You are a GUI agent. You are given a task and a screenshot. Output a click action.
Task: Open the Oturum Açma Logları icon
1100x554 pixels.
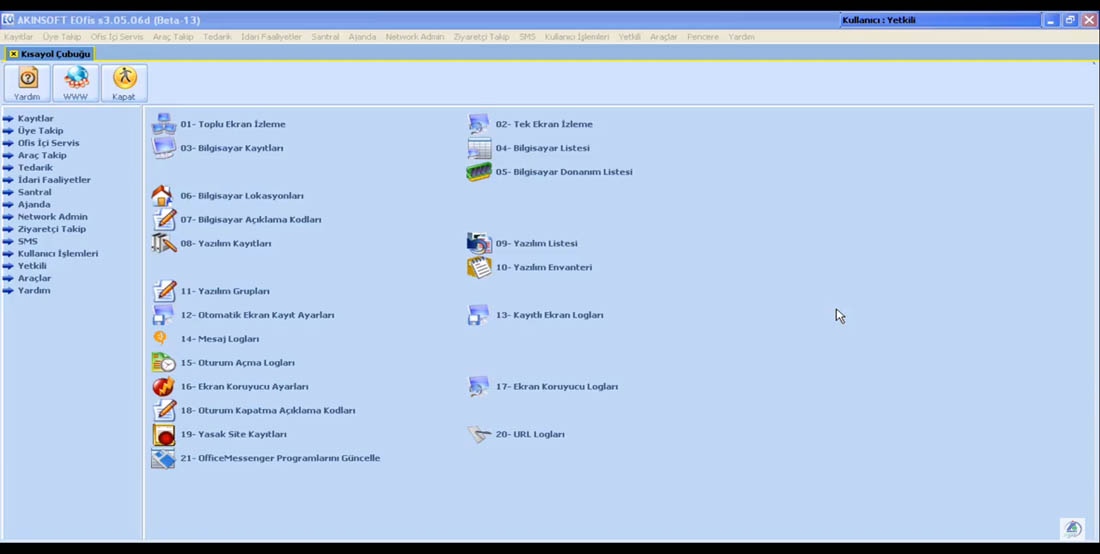click(163, 363)
